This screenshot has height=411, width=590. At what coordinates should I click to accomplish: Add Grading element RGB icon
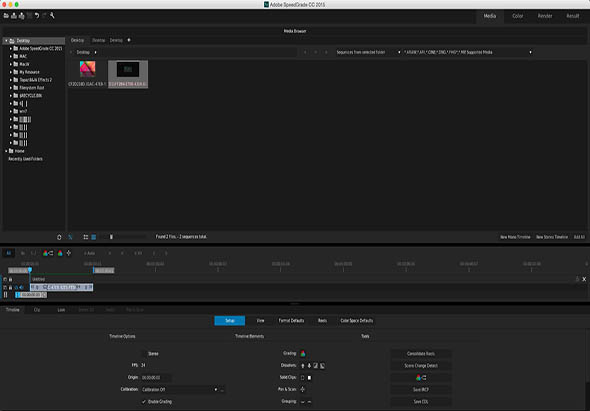coord(303,353)
